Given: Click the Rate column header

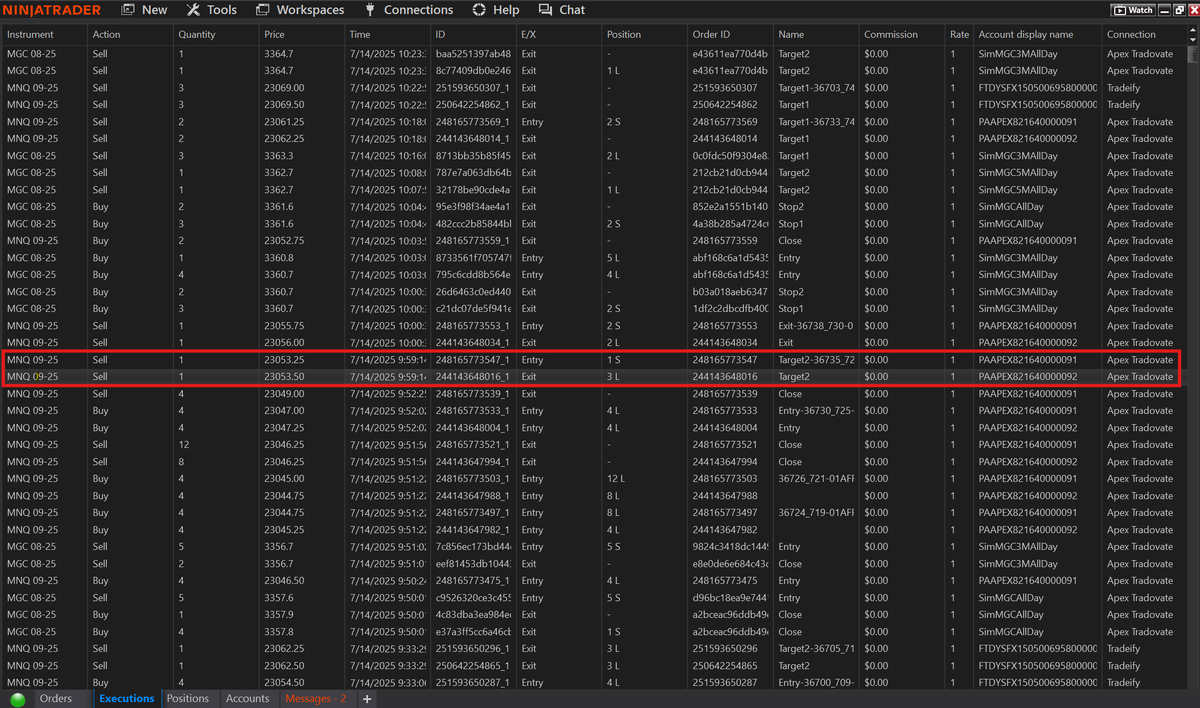Looking at the screenshot, I should (x=960, y=34).
